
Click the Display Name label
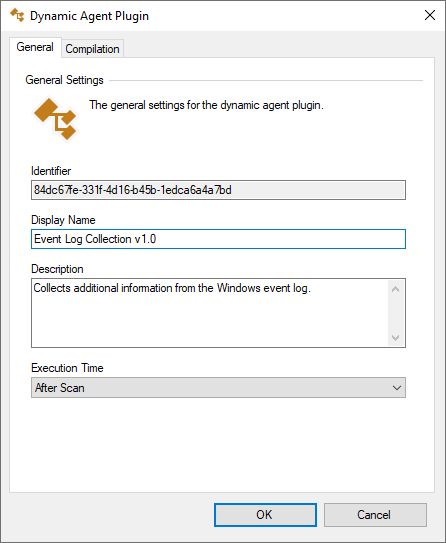click(63, 220)
